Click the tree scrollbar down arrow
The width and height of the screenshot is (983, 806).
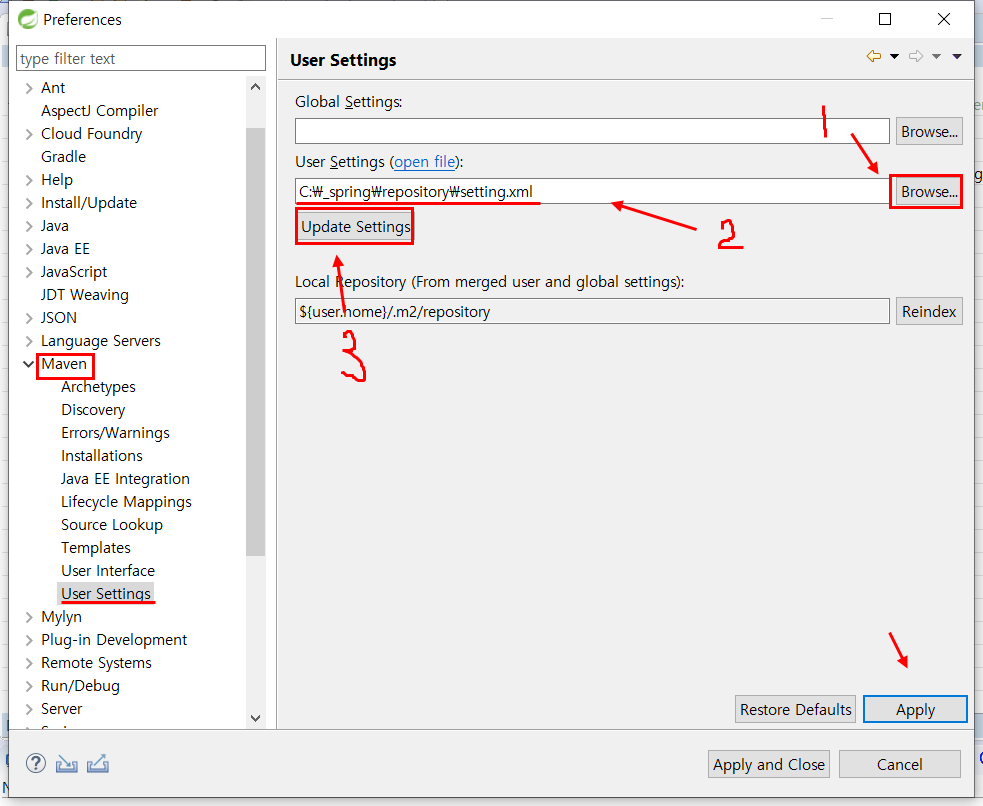coord(255,718)
